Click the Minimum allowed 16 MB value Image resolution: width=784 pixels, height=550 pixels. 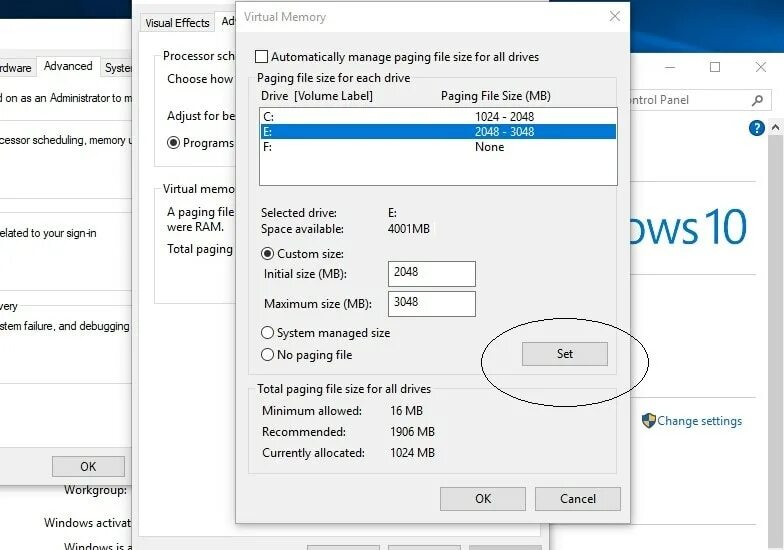point(406,410)
